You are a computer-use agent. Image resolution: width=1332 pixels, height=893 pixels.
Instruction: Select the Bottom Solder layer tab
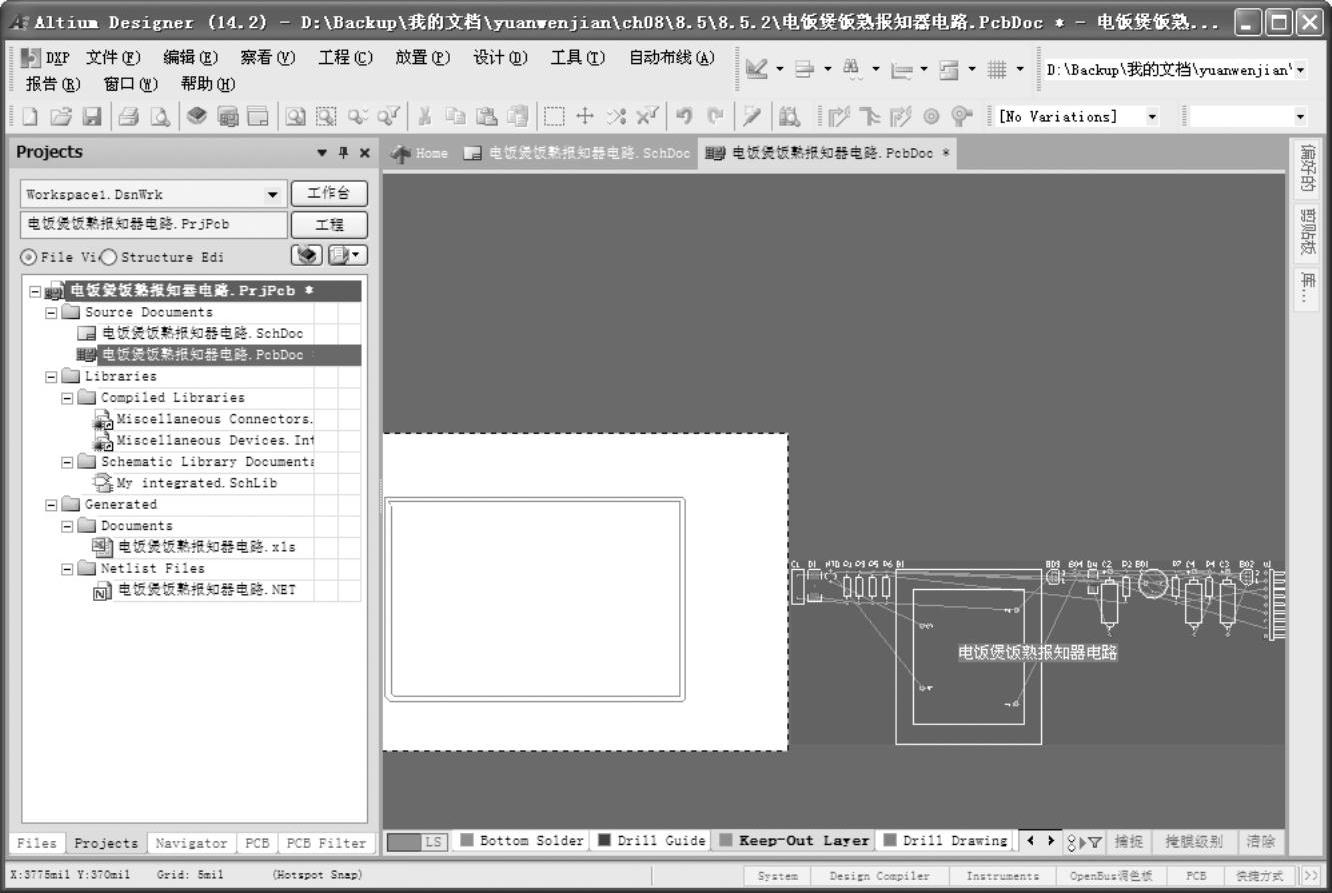(x=521, y=841)
